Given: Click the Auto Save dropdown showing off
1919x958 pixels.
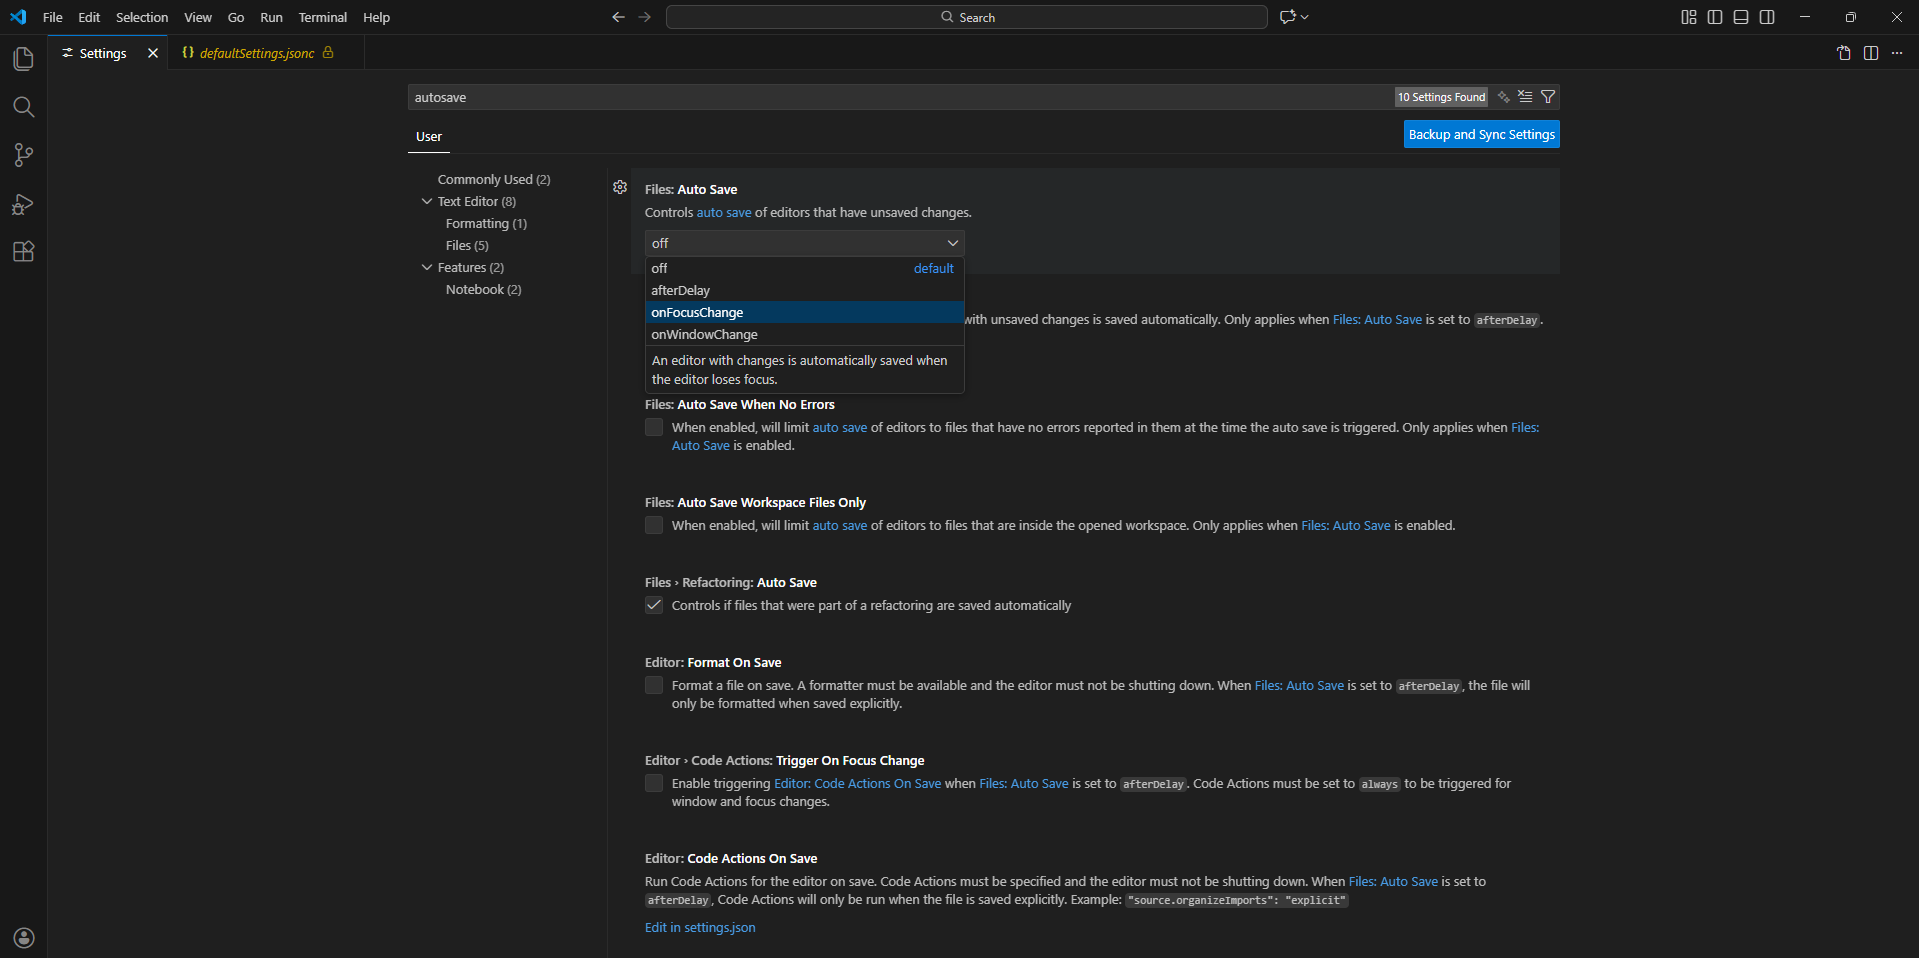Looking at the screenshot, I should point(805,243).
